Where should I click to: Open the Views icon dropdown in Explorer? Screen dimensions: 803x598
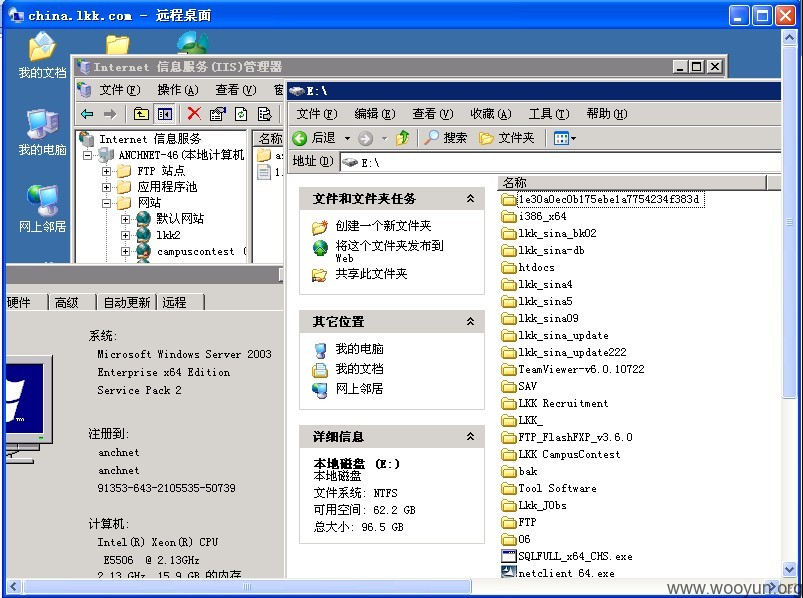(565, 138)
